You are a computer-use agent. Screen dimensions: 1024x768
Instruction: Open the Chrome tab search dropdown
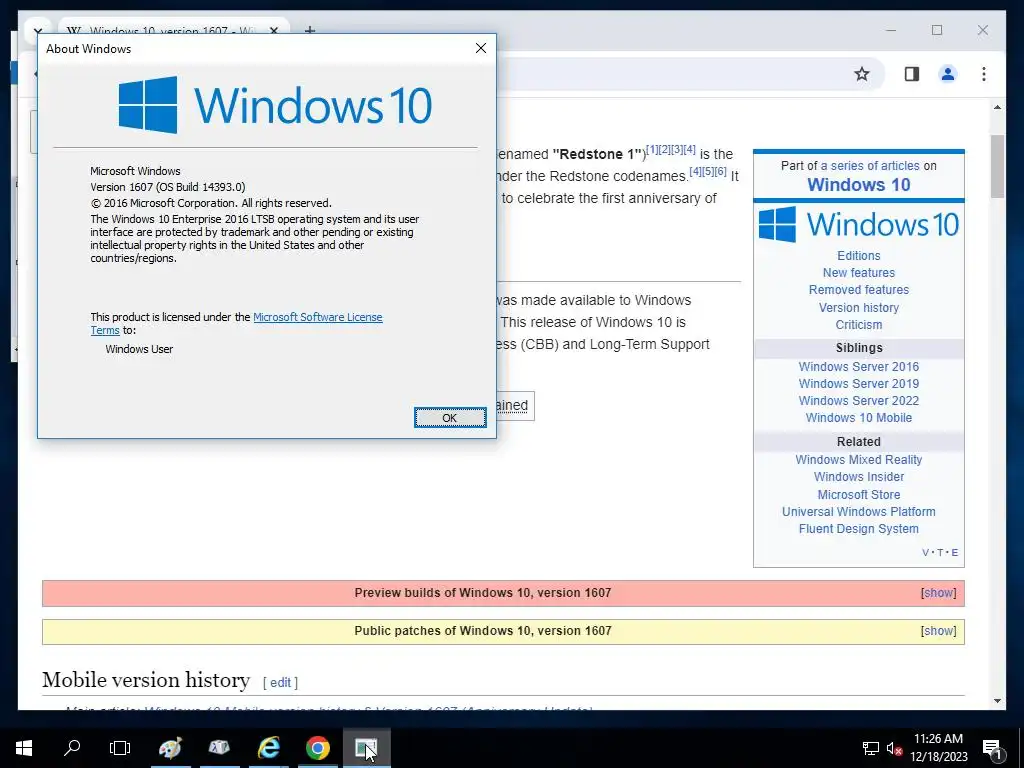pyautogui.click(x=37, y=30)
